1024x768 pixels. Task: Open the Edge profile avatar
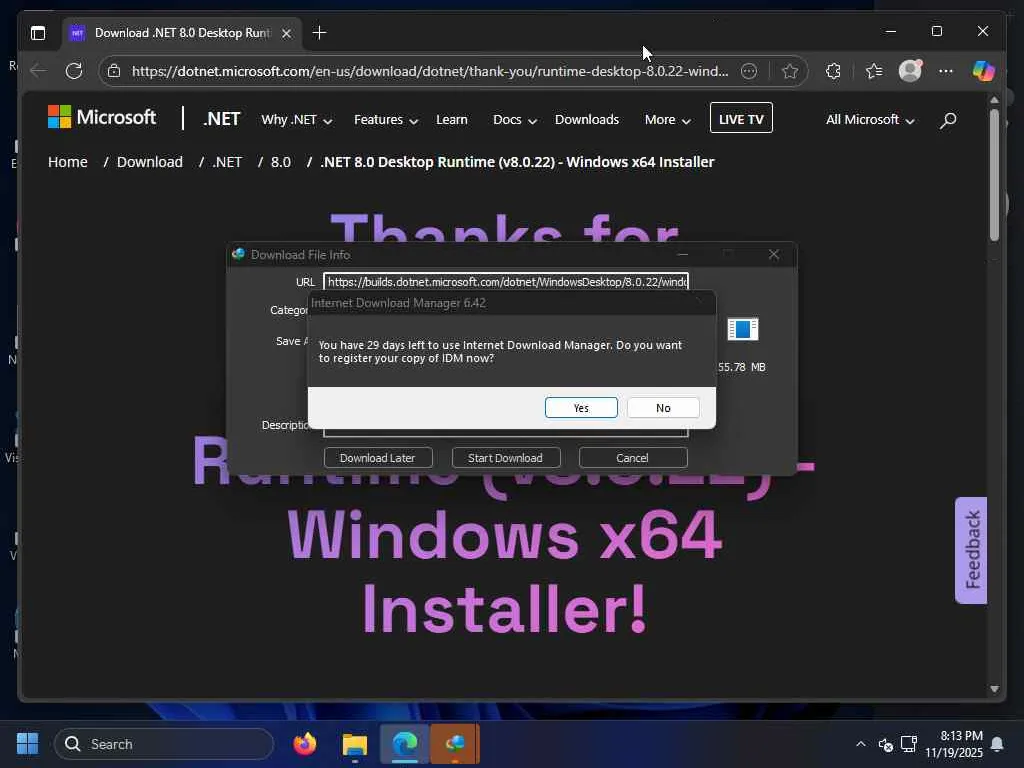[x=910, y=71]
